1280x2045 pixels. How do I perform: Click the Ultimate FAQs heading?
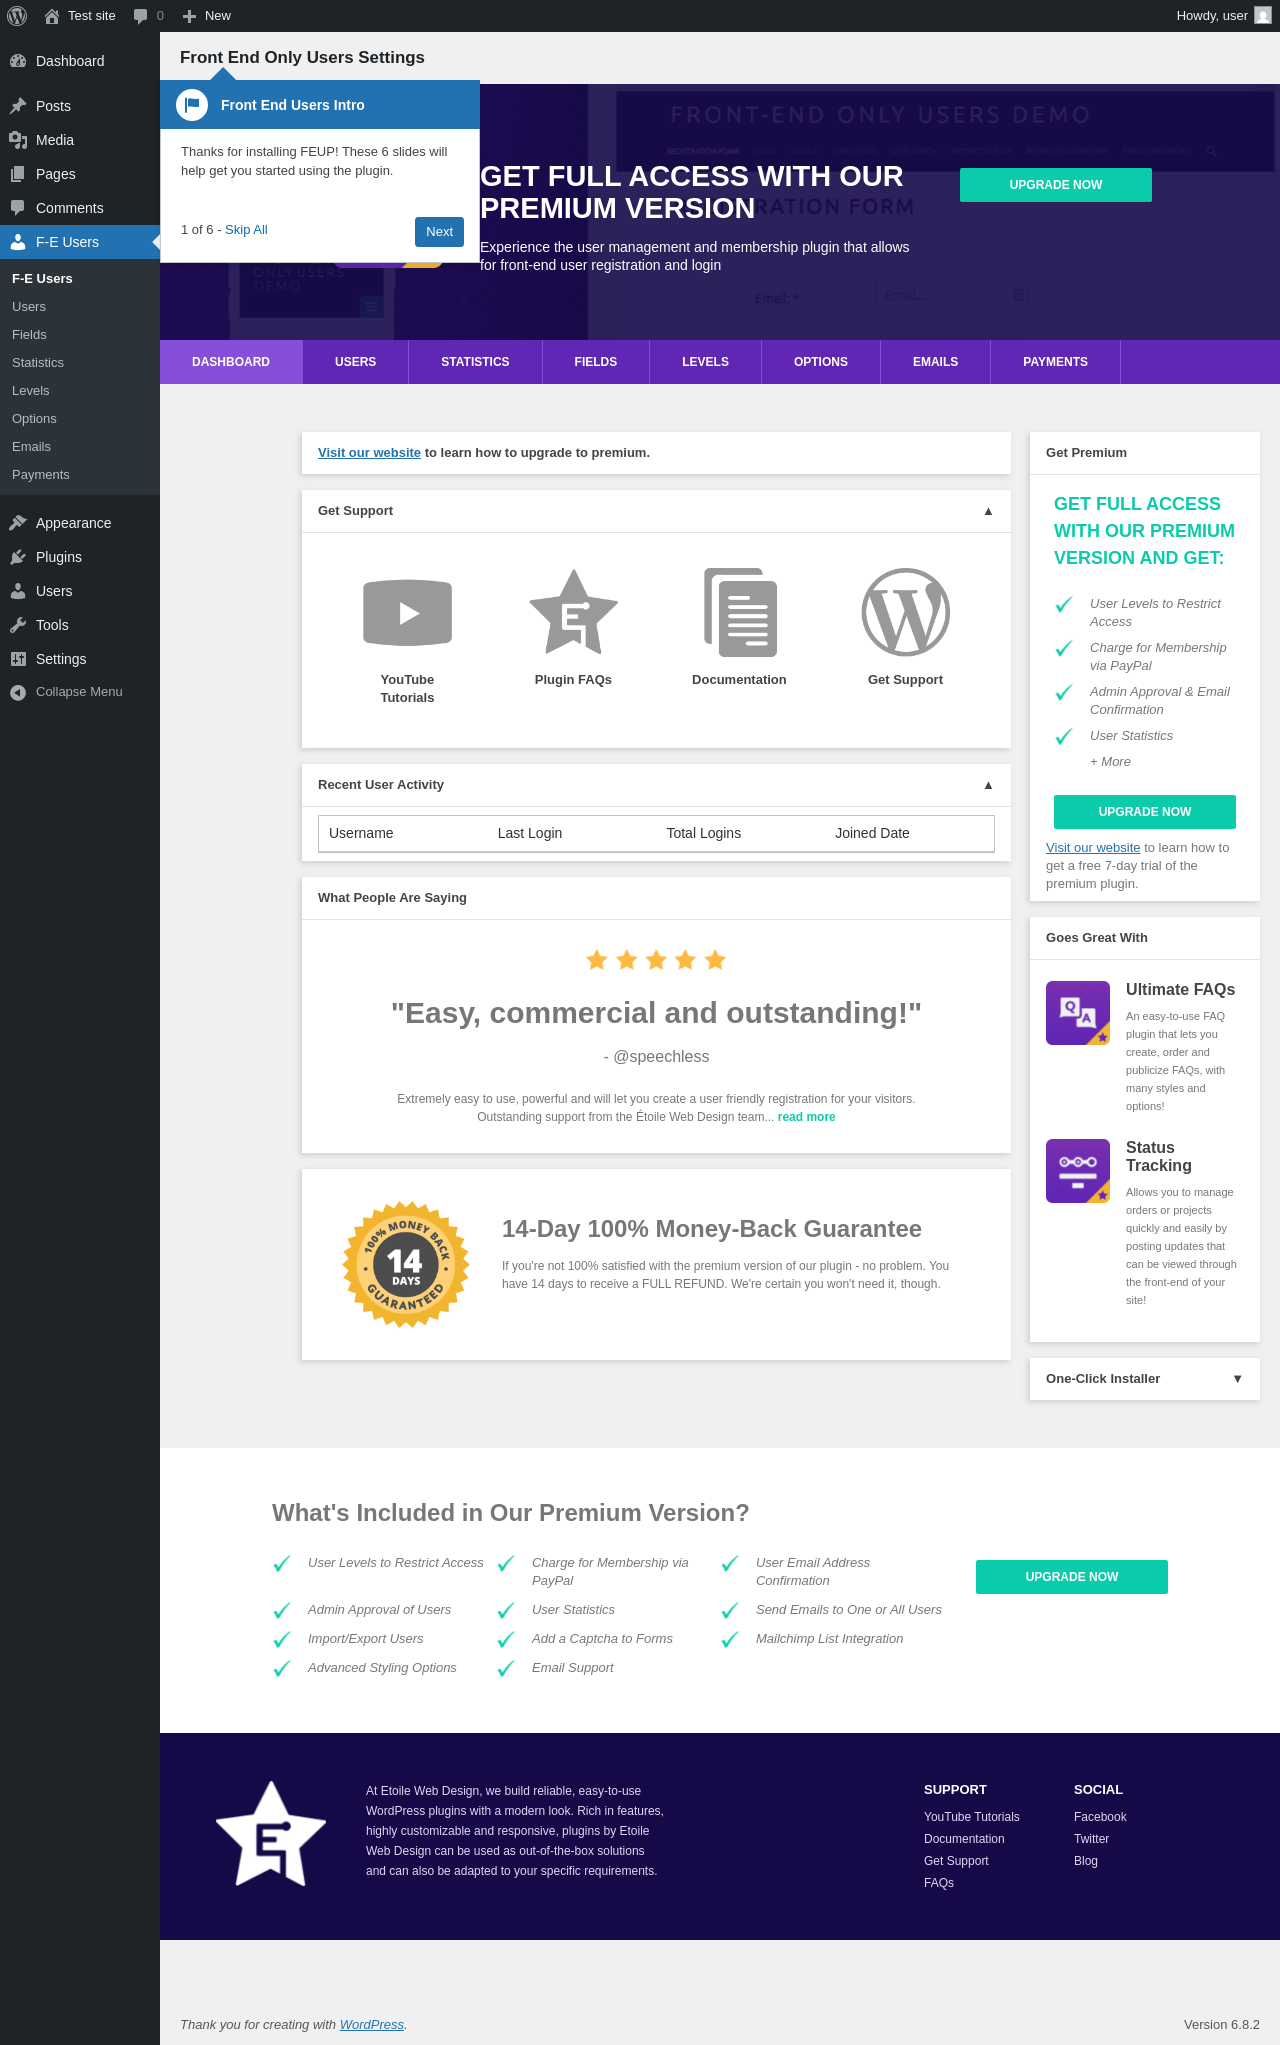(x=1180, y=990)
